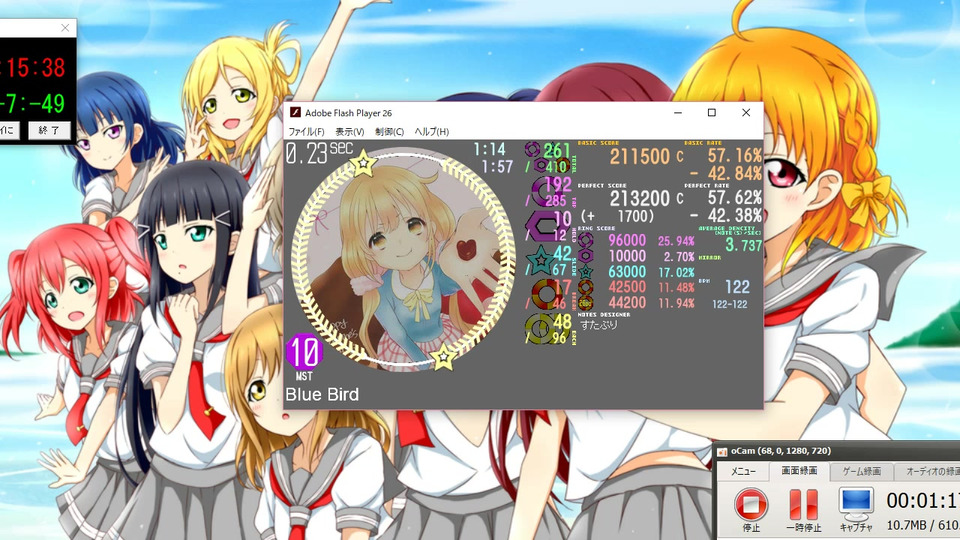The image size is (960, 540).
Task: Click oCam's 10.7MB file size readout
Action: 908,525
